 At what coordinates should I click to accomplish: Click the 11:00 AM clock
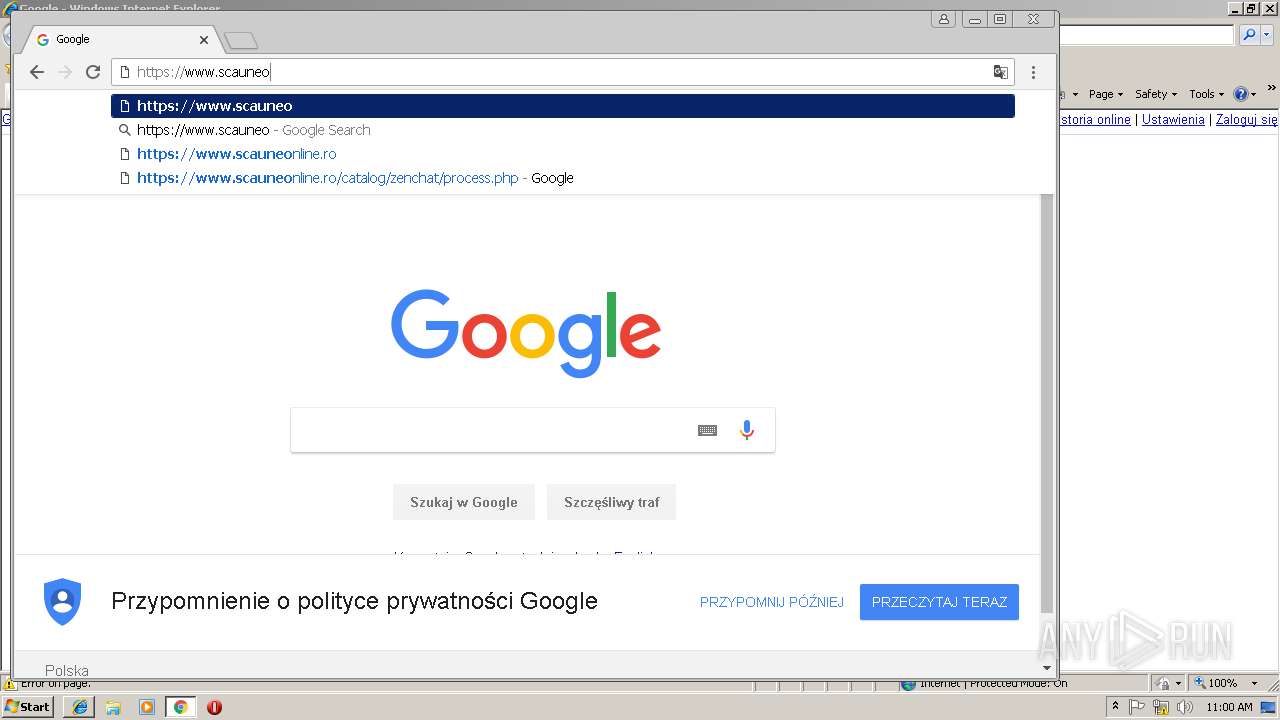point(1230,707)
